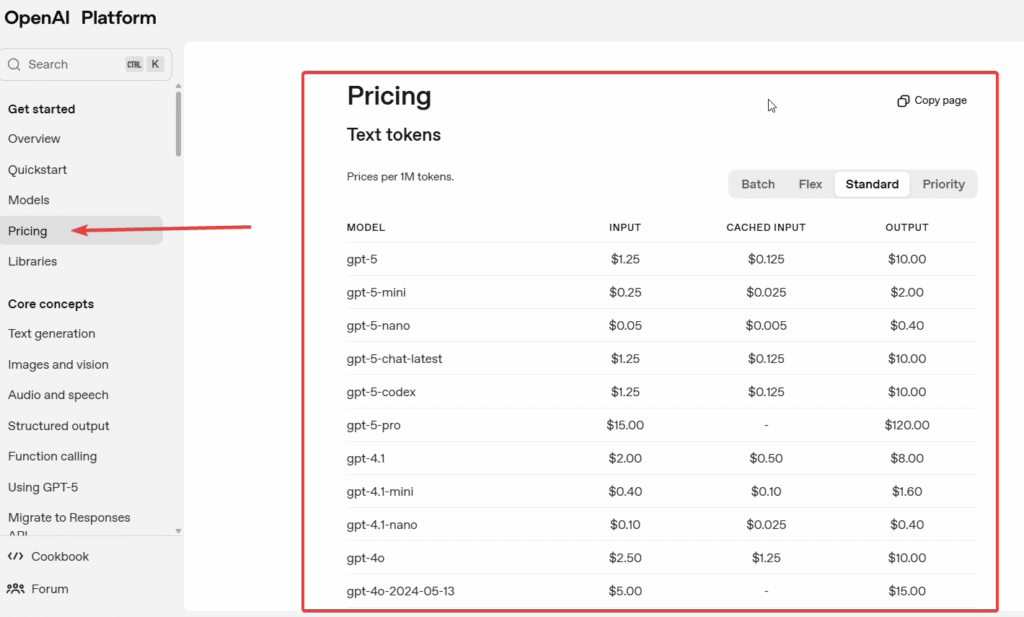
Task: Select the Batch pricing tier
Action: (758, 184)
